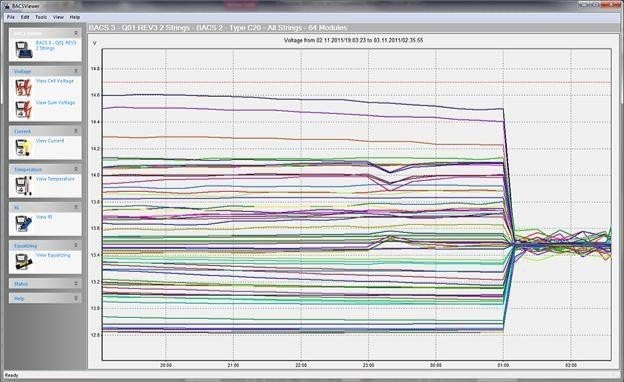The image size is (624, 382).
Task: Open the File menu
Action: point(11,18)
